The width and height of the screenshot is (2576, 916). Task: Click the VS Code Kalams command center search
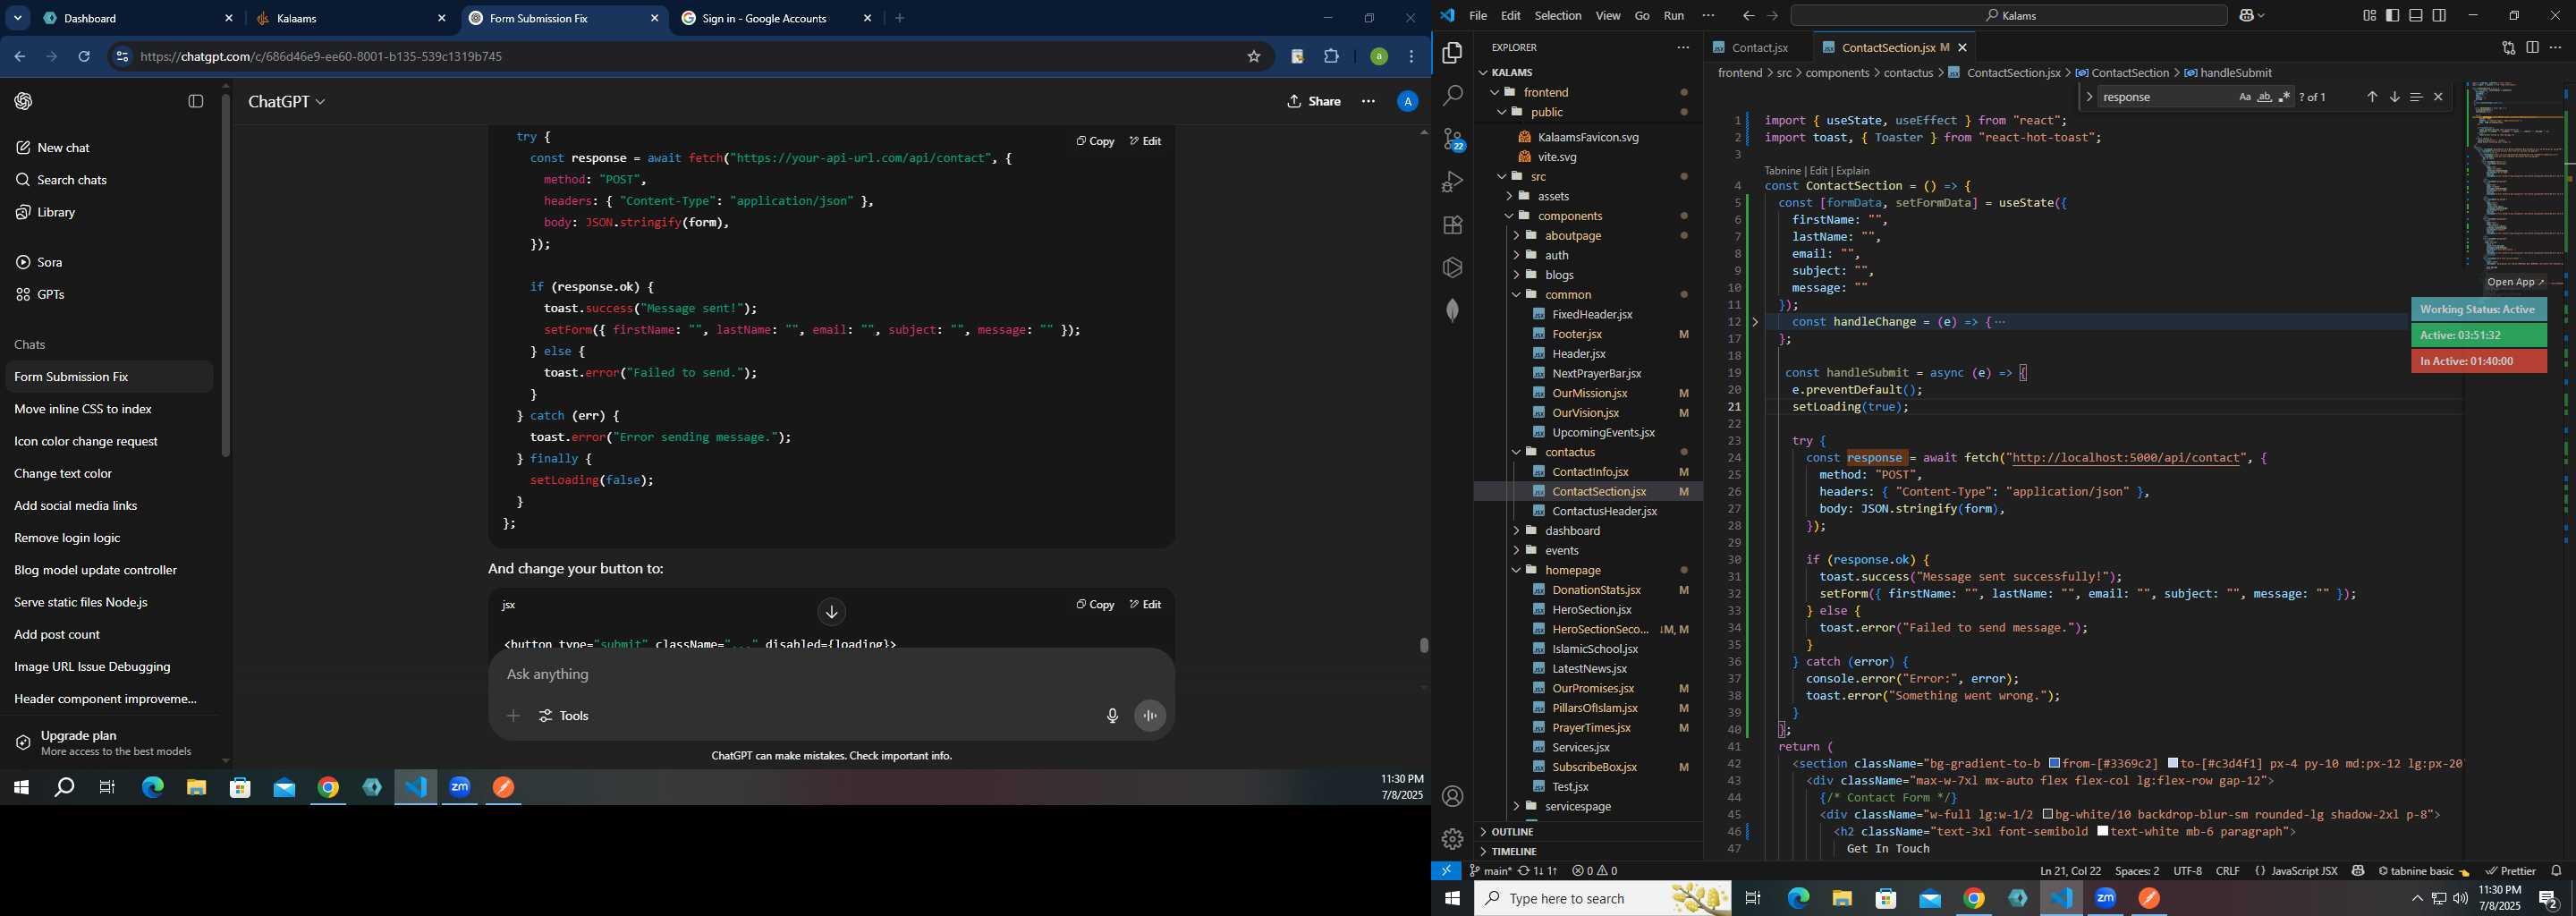(2008, 16)
